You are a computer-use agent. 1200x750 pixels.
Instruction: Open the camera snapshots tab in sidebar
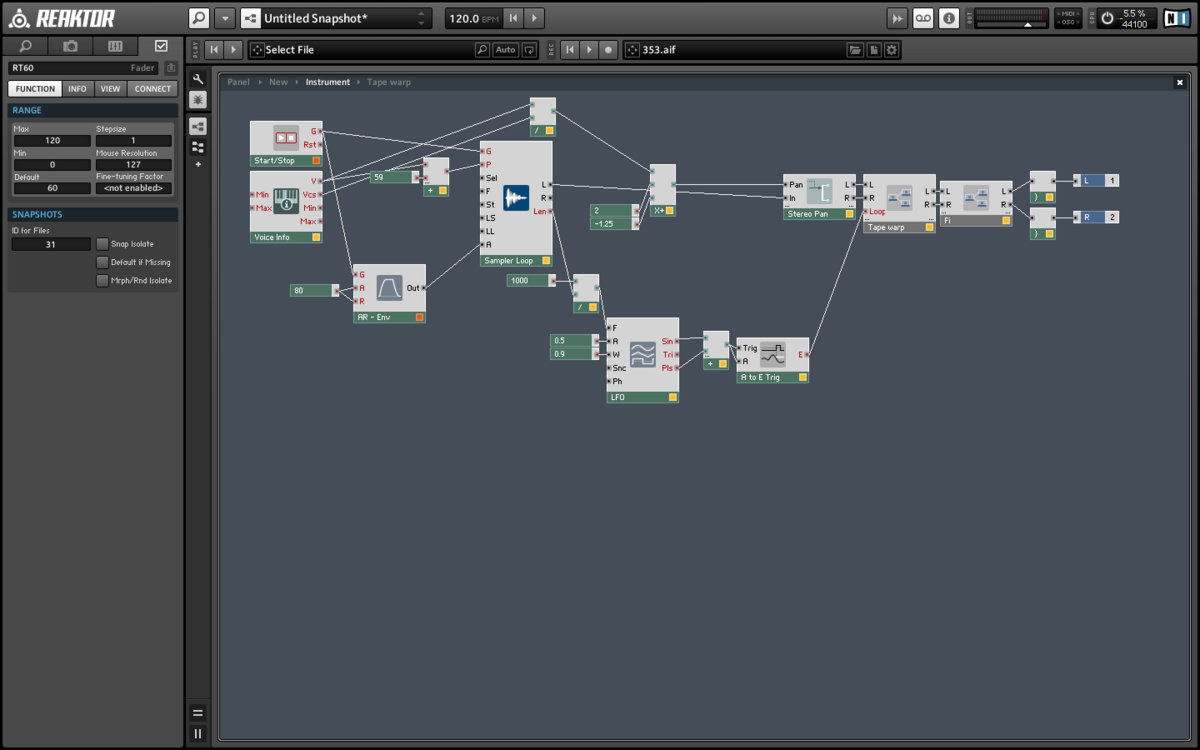click(70, 46)
